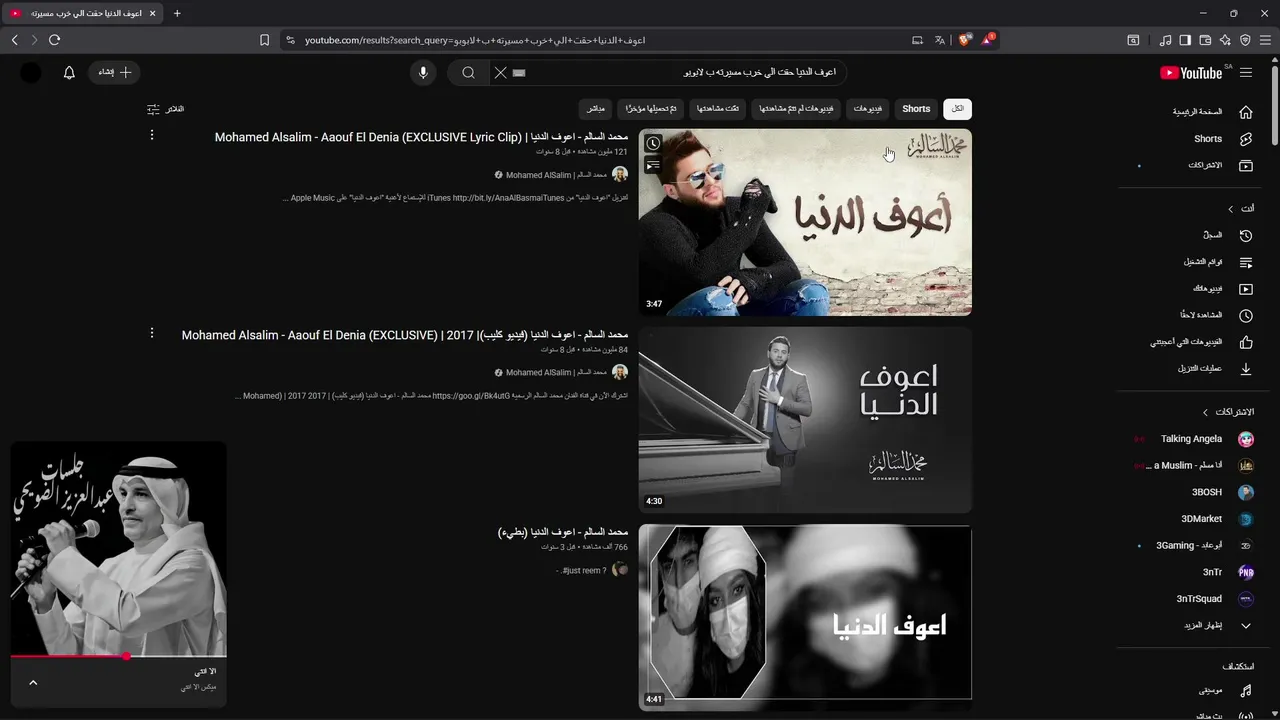The height and width of the screenshot is (720, 1280).
Task: Reload the page
Action: pyautogui.click(x=54, y=40)
